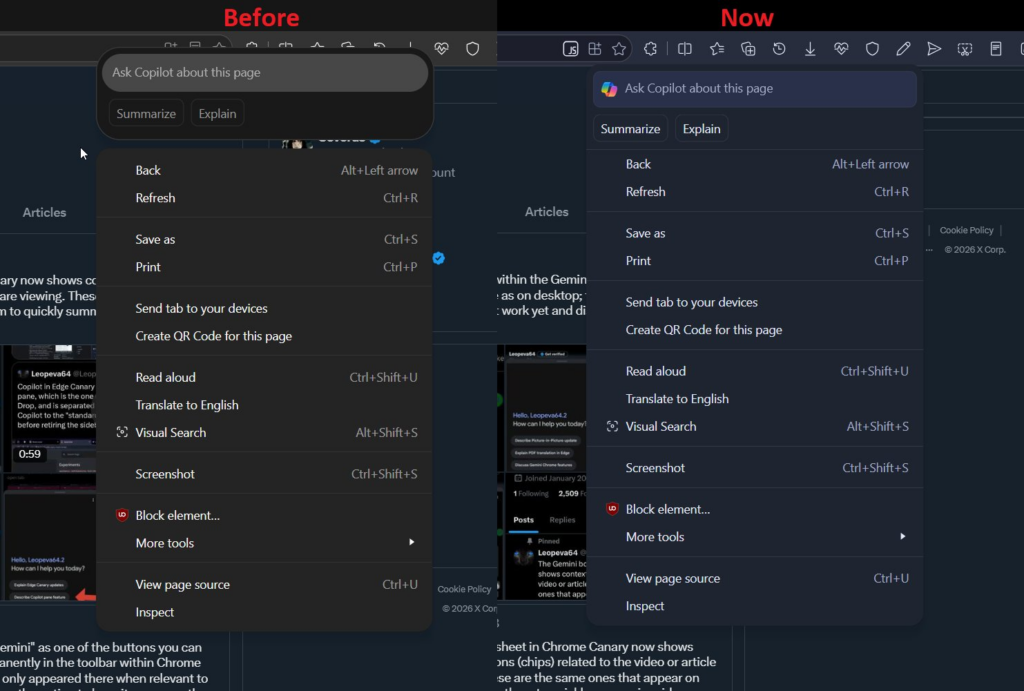Select Send tab to your devices in Now menu
Screen dimensions: 1024x691
[x=755, y=302]
